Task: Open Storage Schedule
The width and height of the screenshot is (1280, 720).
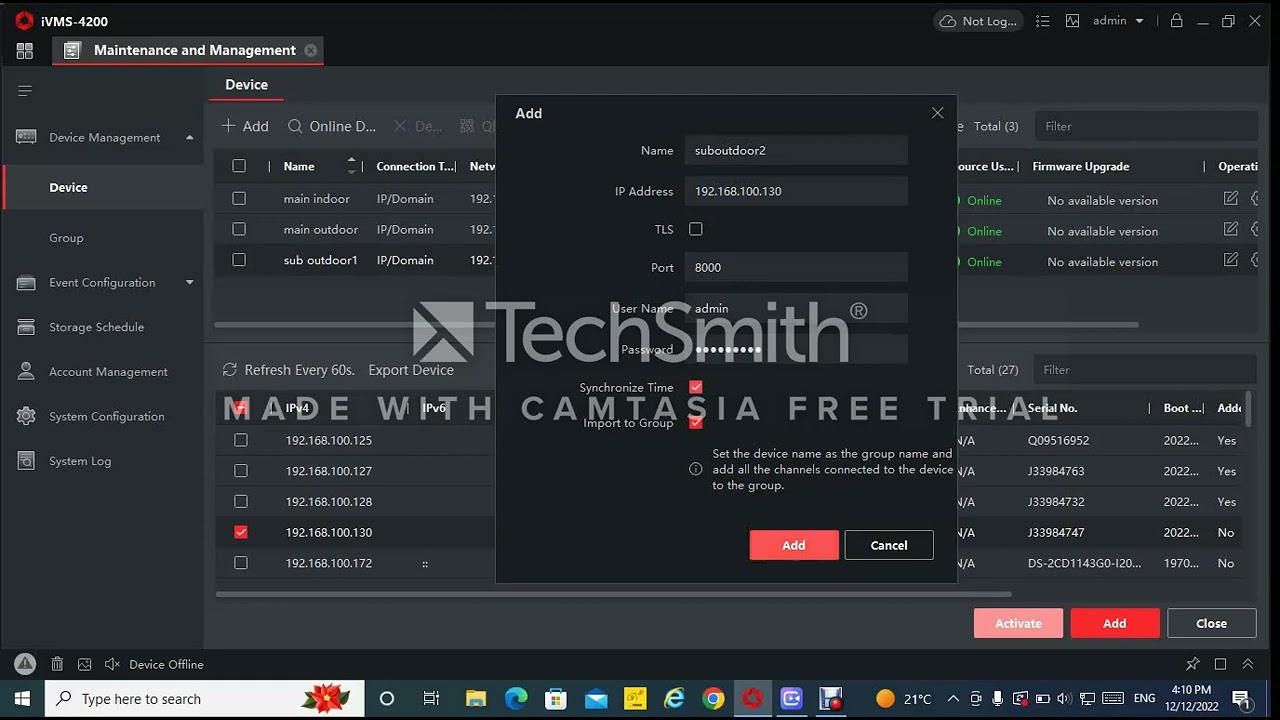Action: point(96,327)
